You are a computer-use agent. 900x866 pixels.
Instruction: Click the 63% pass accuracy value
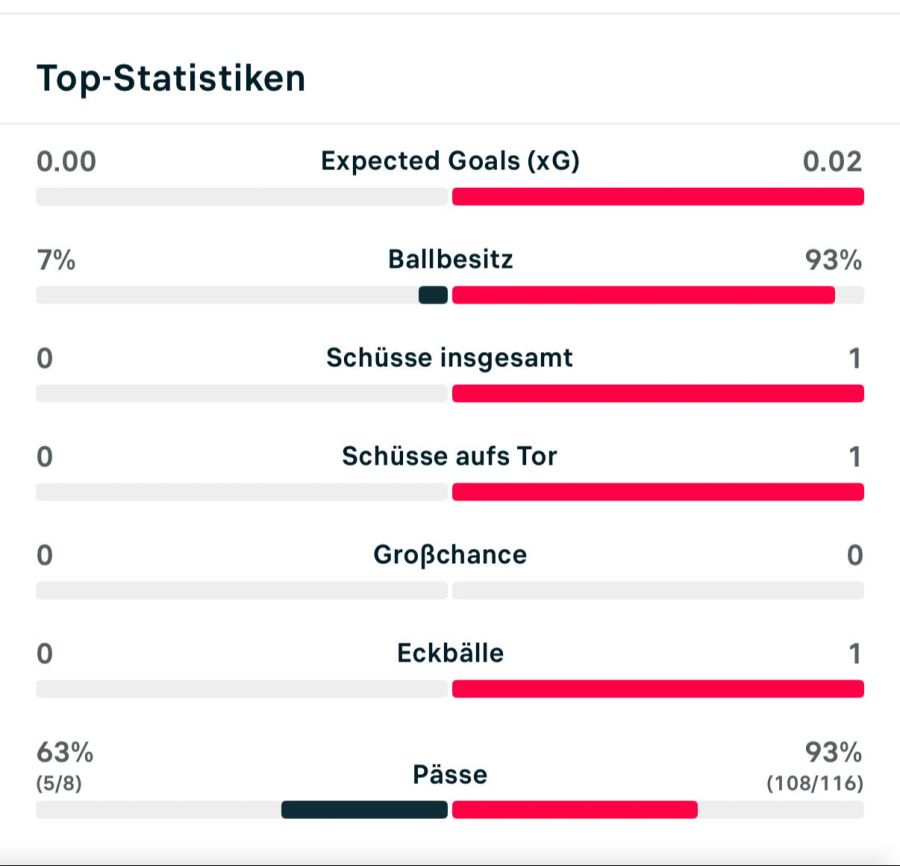[65, 752]
